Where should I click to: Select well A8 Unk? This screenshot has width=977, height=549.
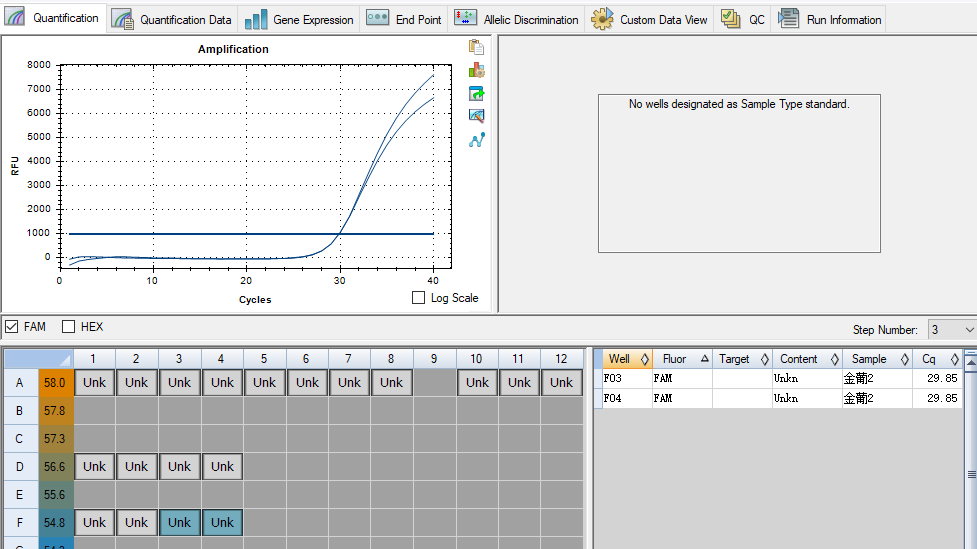point(391,383)
